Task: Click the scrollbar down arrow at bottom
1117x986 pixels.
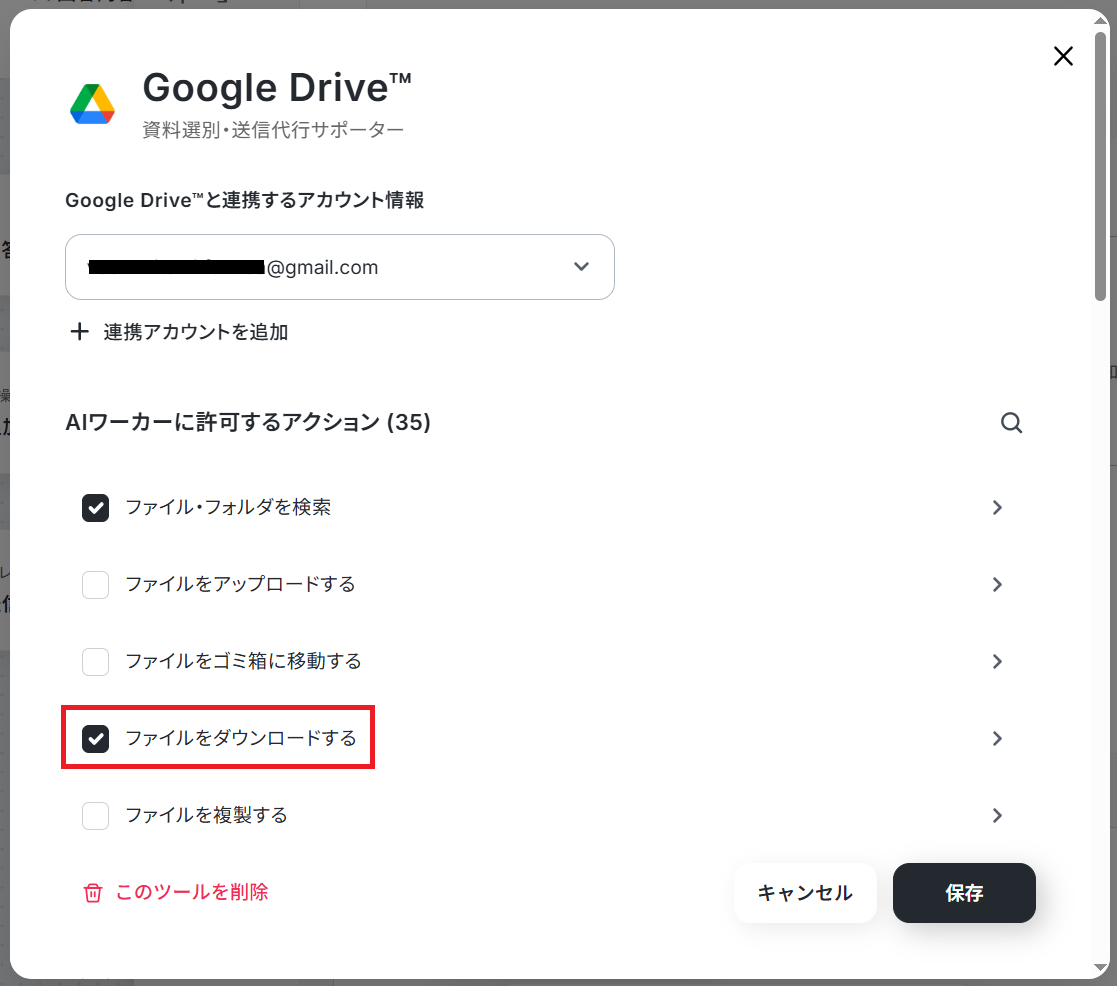Action: [x=1101, y=967]
